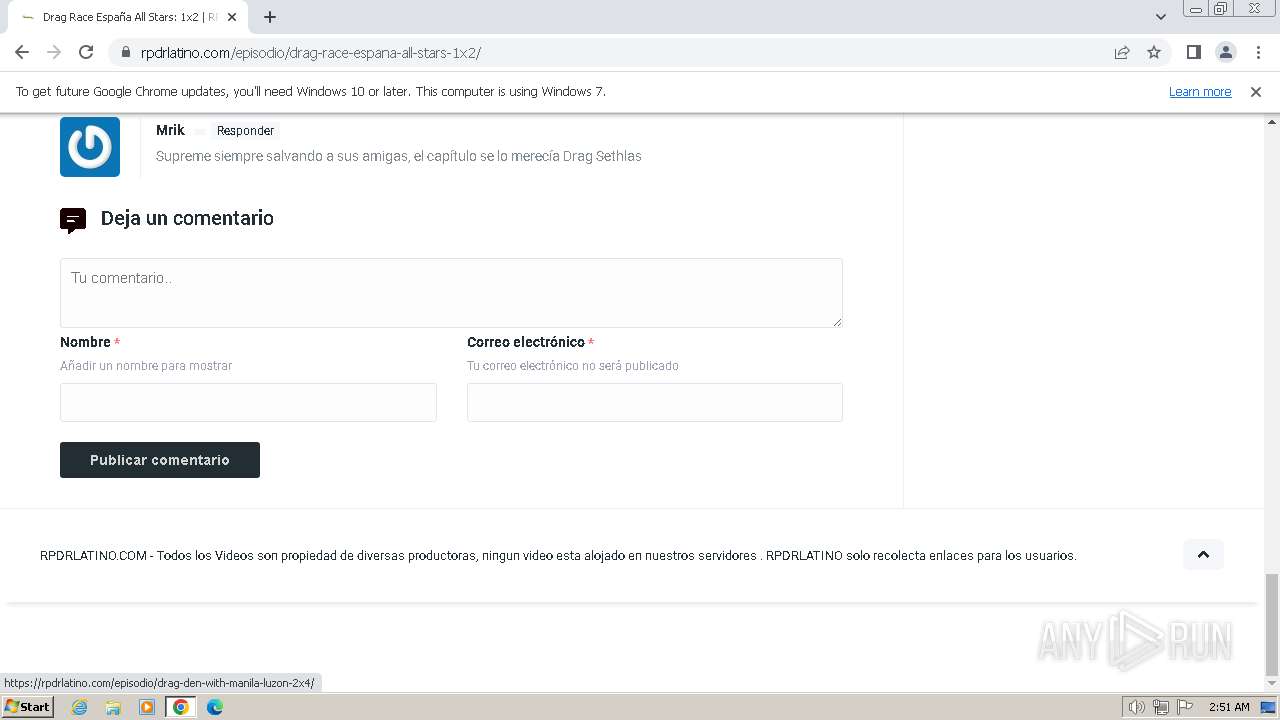
Task: Click 'Tu correo electrónico no será publicado' hint
Action: (573, 366)
